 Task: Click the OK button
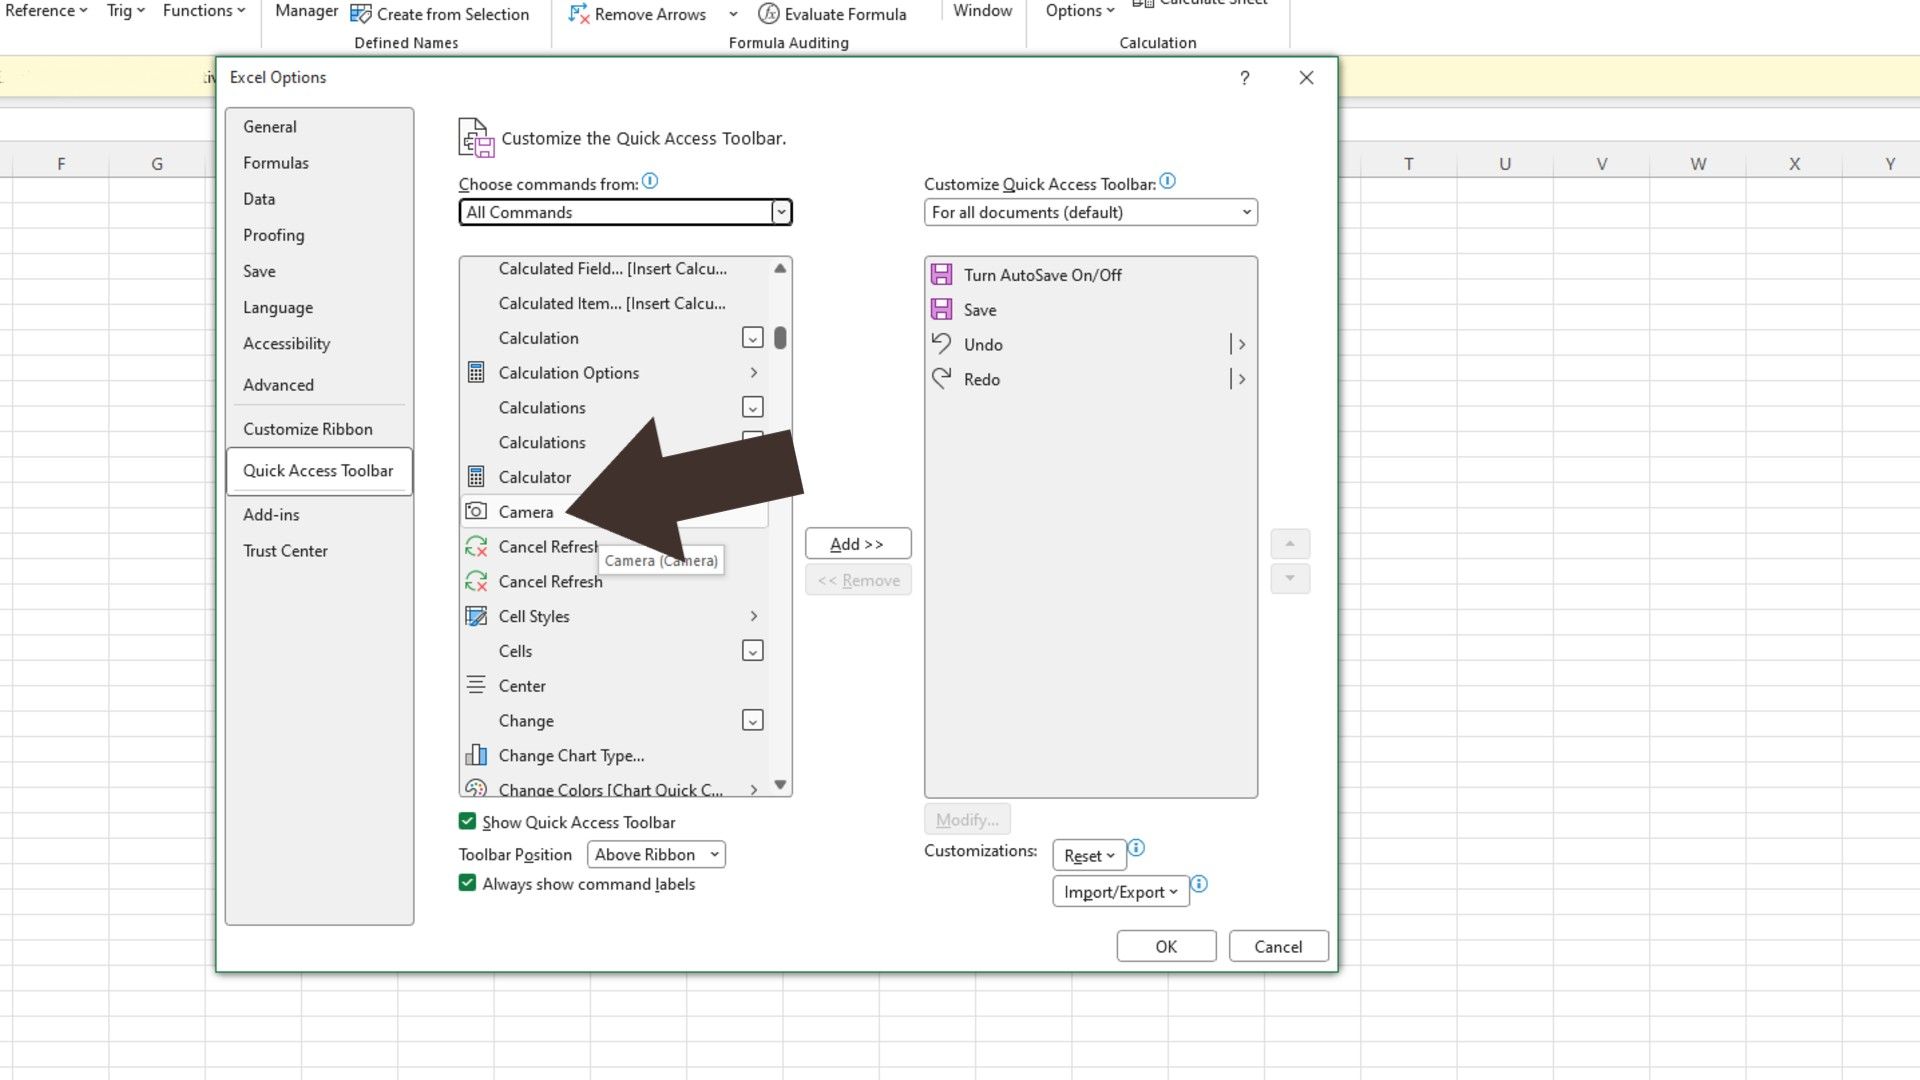(1166, 946)
